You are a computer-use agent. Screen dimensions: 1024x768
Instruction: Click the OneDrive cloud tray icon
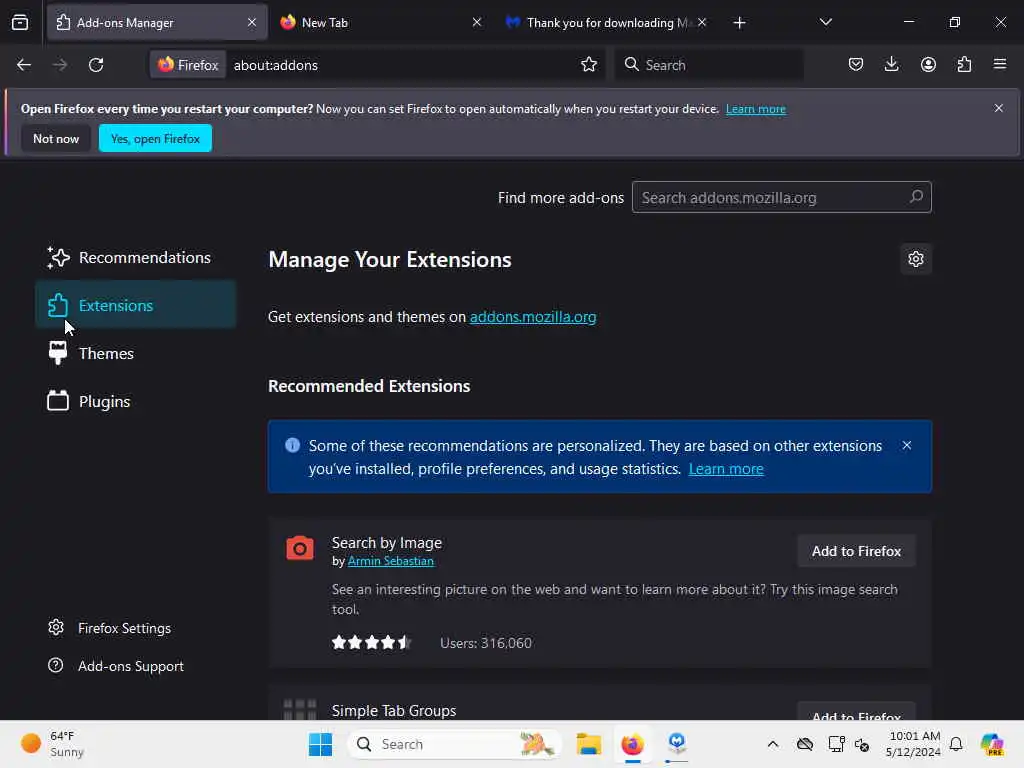click(x=805, y=744)
